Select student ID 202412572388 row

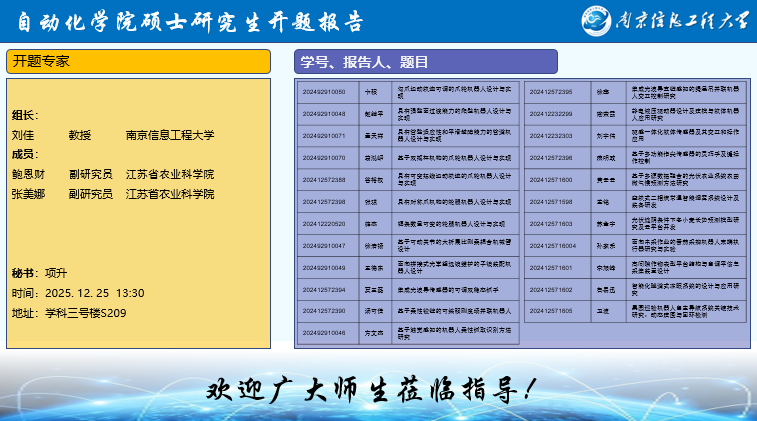(324, 179)
